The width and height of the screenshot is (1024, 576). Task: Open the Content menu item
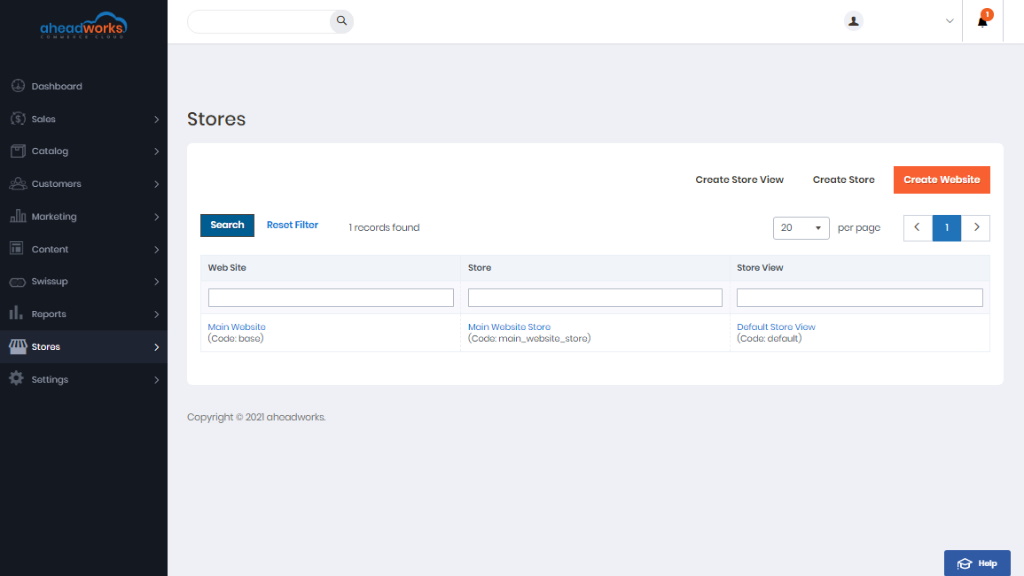click(84, 249)
